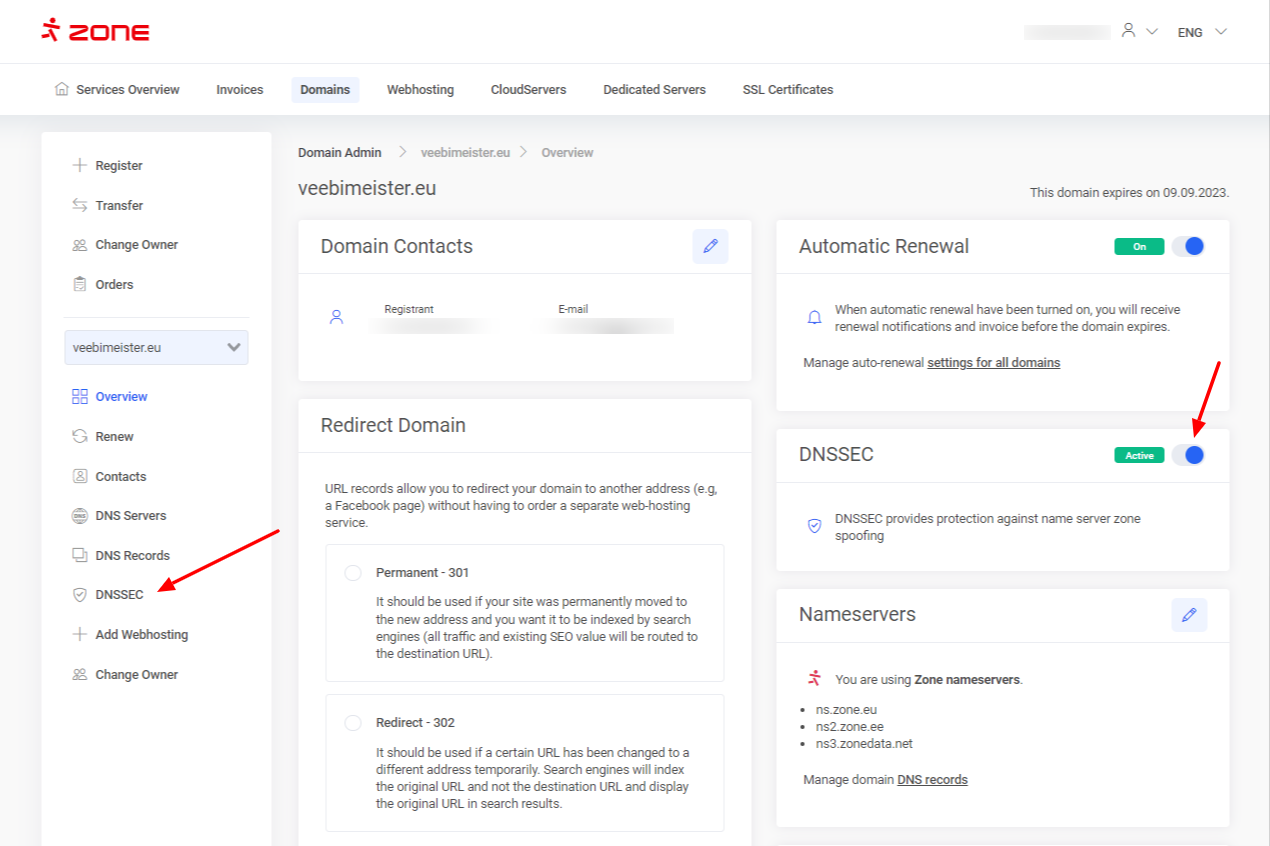Viewport: 1270px width, 846px height.
Task: Click the pencil icon in Domain Contacts
Action: 710,246
